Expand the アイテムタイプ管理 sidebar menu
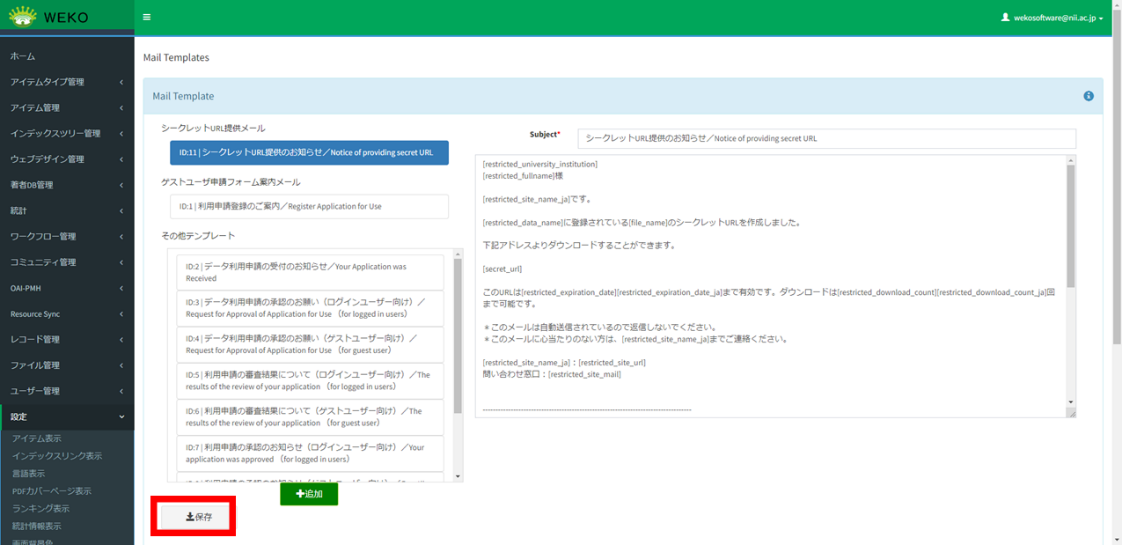This screenshot has height=545, width=1122. 66,82
